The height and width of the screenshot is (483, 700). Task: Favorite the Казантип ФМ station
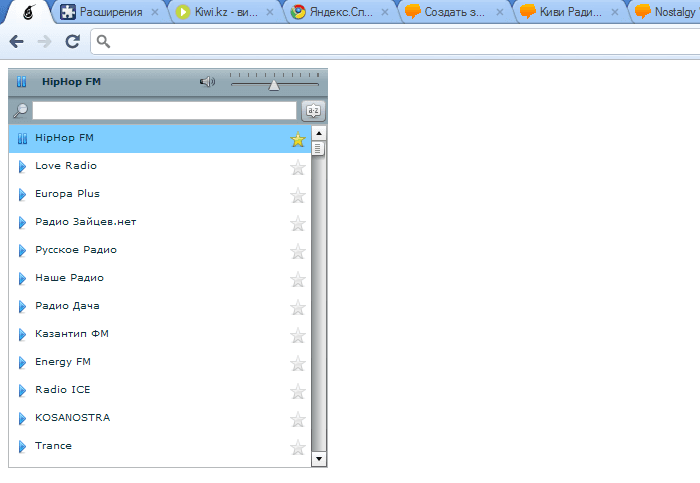coord(297,336)
